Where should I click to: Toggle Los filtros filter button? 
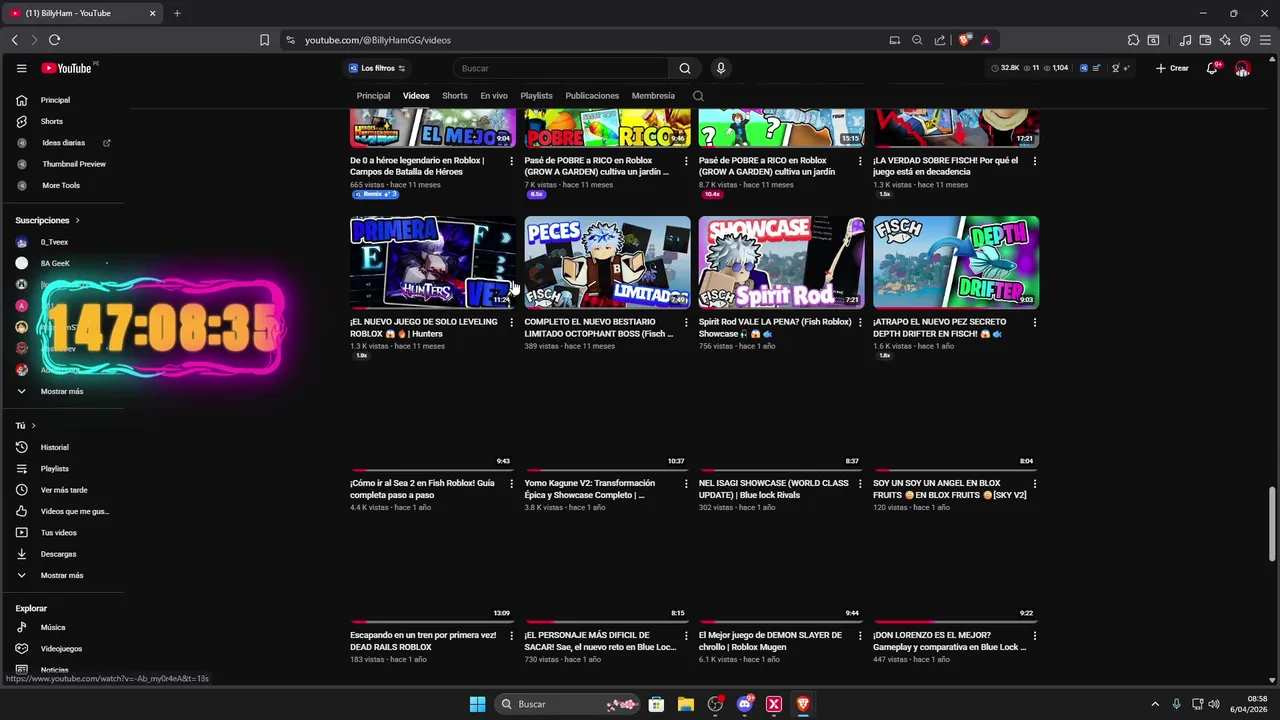tap(376, 68)
